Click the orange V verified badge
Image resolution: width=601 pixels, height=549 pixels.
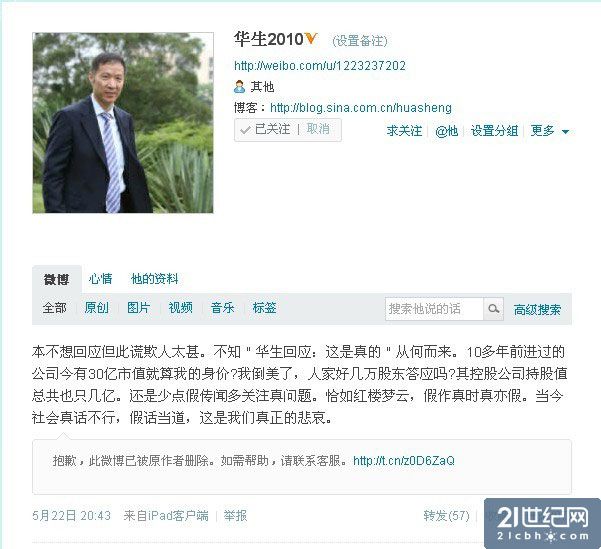click(311, 38)
